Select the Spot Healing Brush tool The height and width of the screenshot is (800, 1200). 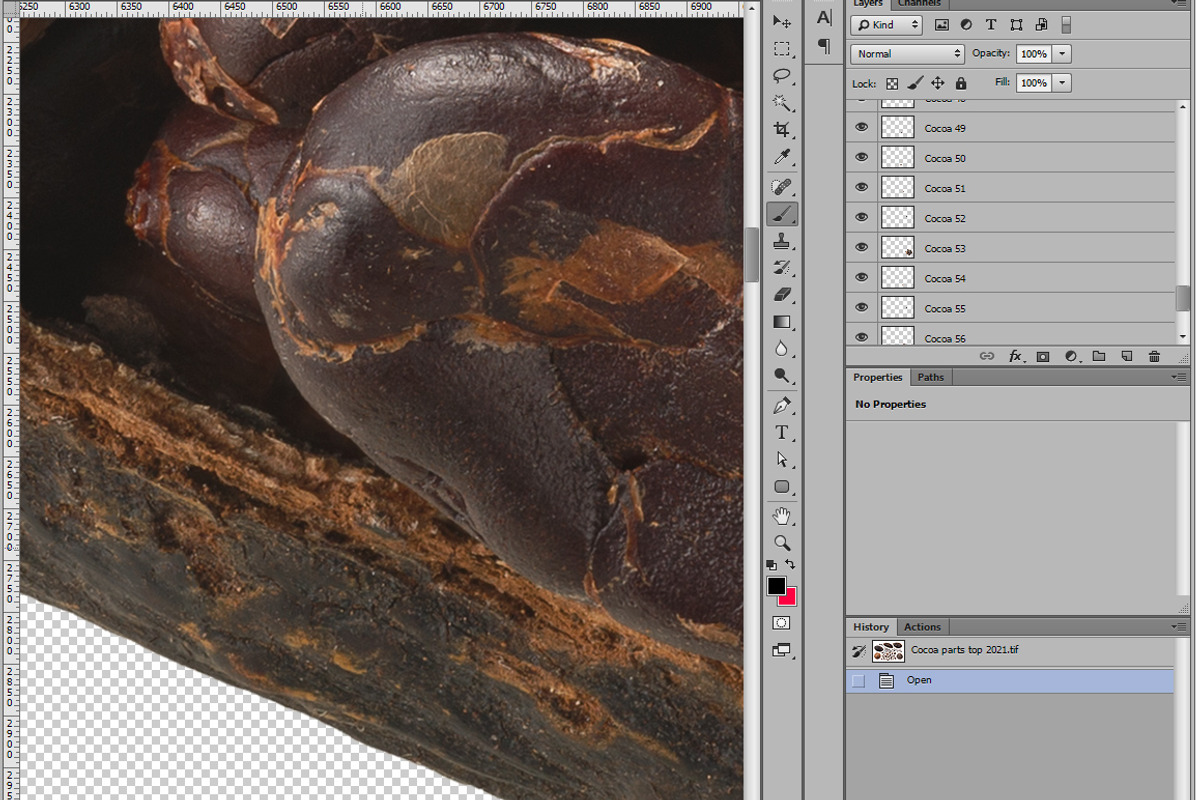[x=782, y=187]
